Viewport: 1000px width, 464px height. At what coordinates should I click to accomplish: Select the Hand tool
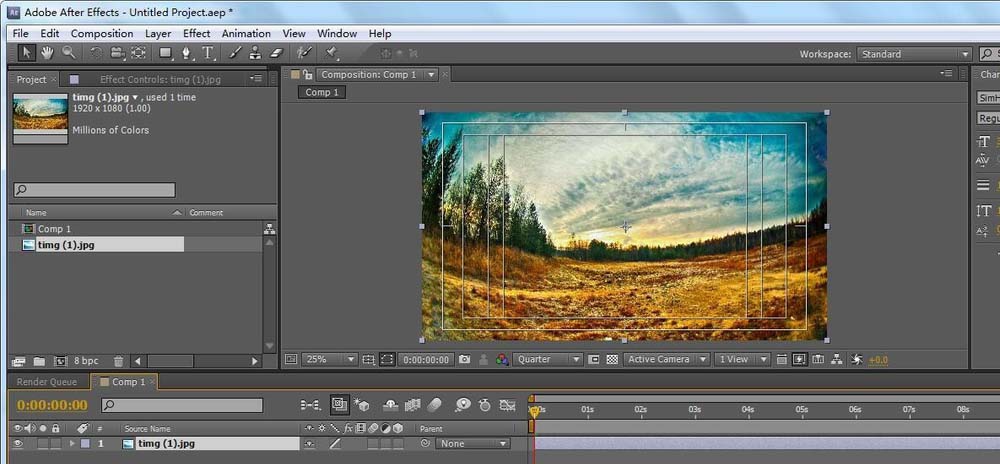[47, 53]
